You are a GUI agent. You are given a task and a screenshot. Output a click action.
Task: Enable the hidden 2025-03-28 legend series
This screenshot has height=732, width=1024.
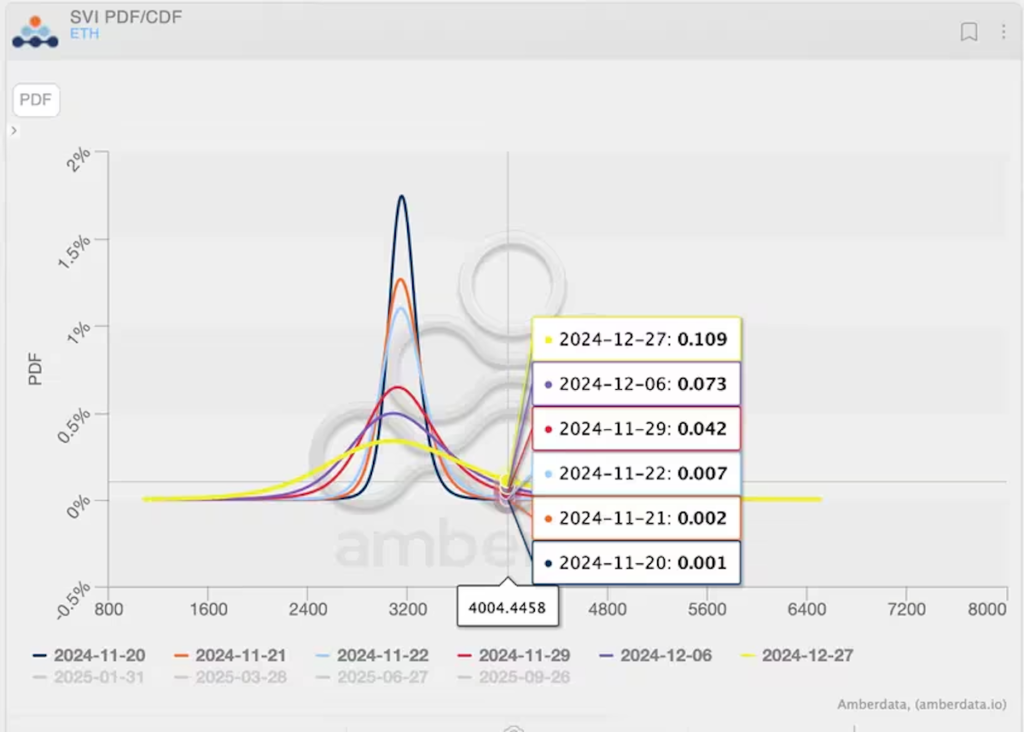[231, 677]
